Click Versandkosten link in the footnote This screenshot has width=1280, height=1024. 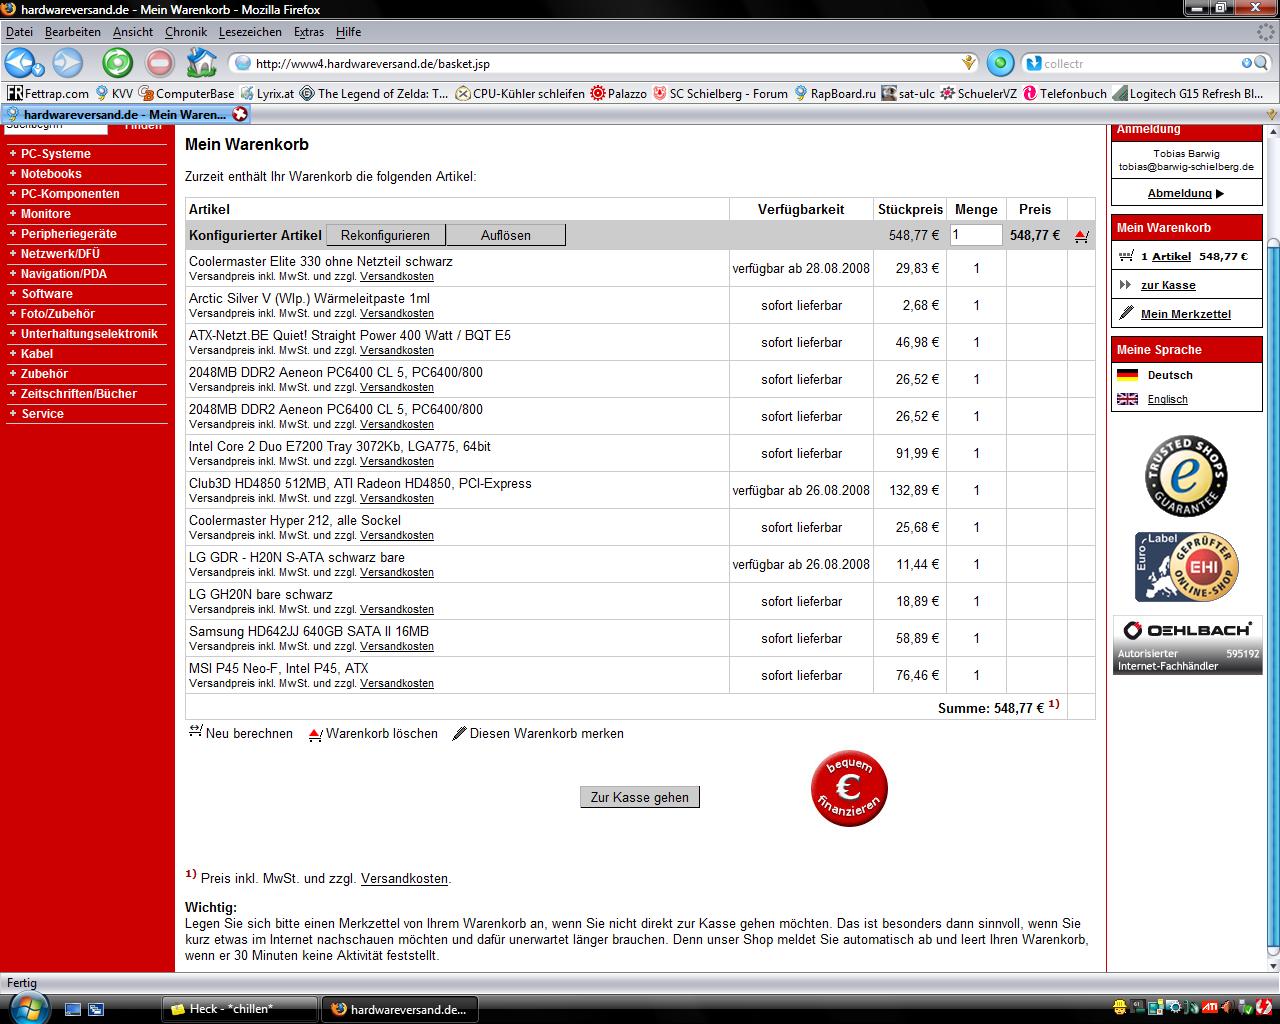click(404, 878)
